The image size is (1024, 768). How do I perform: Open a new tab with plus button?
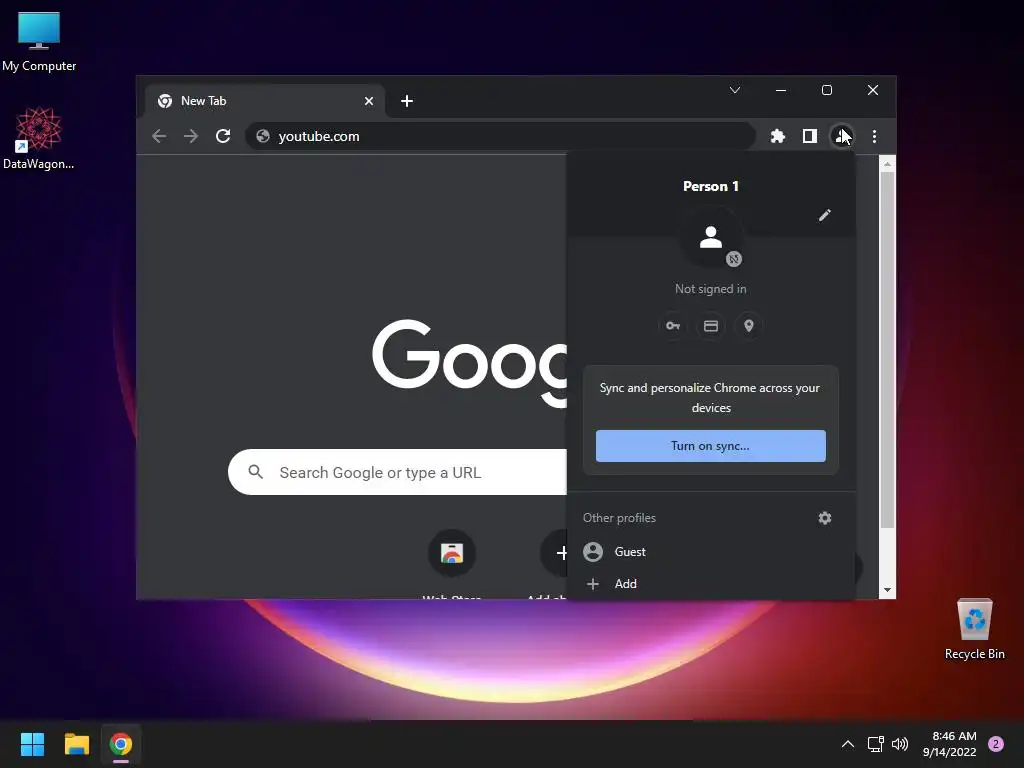[x=406, y=101]
